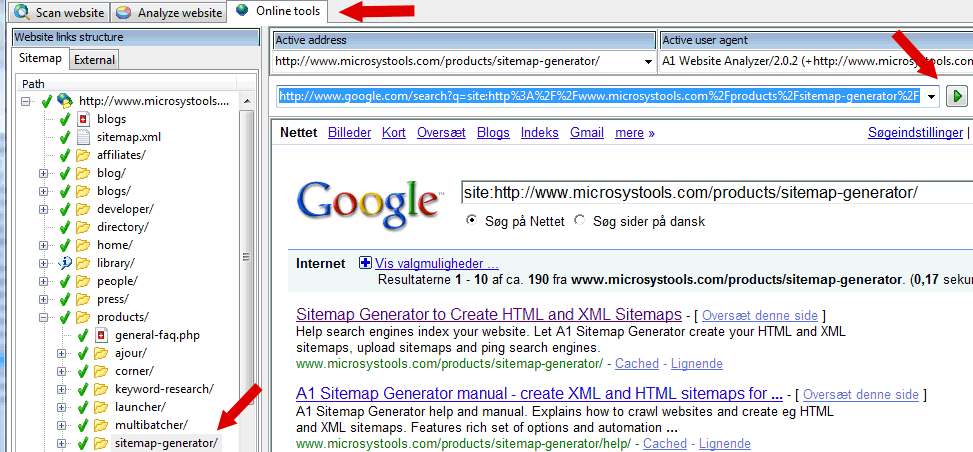The width and height of the screenshot is (973, 452).
Task: Click the products/ folder icon
Action: (x=83, y=317)
